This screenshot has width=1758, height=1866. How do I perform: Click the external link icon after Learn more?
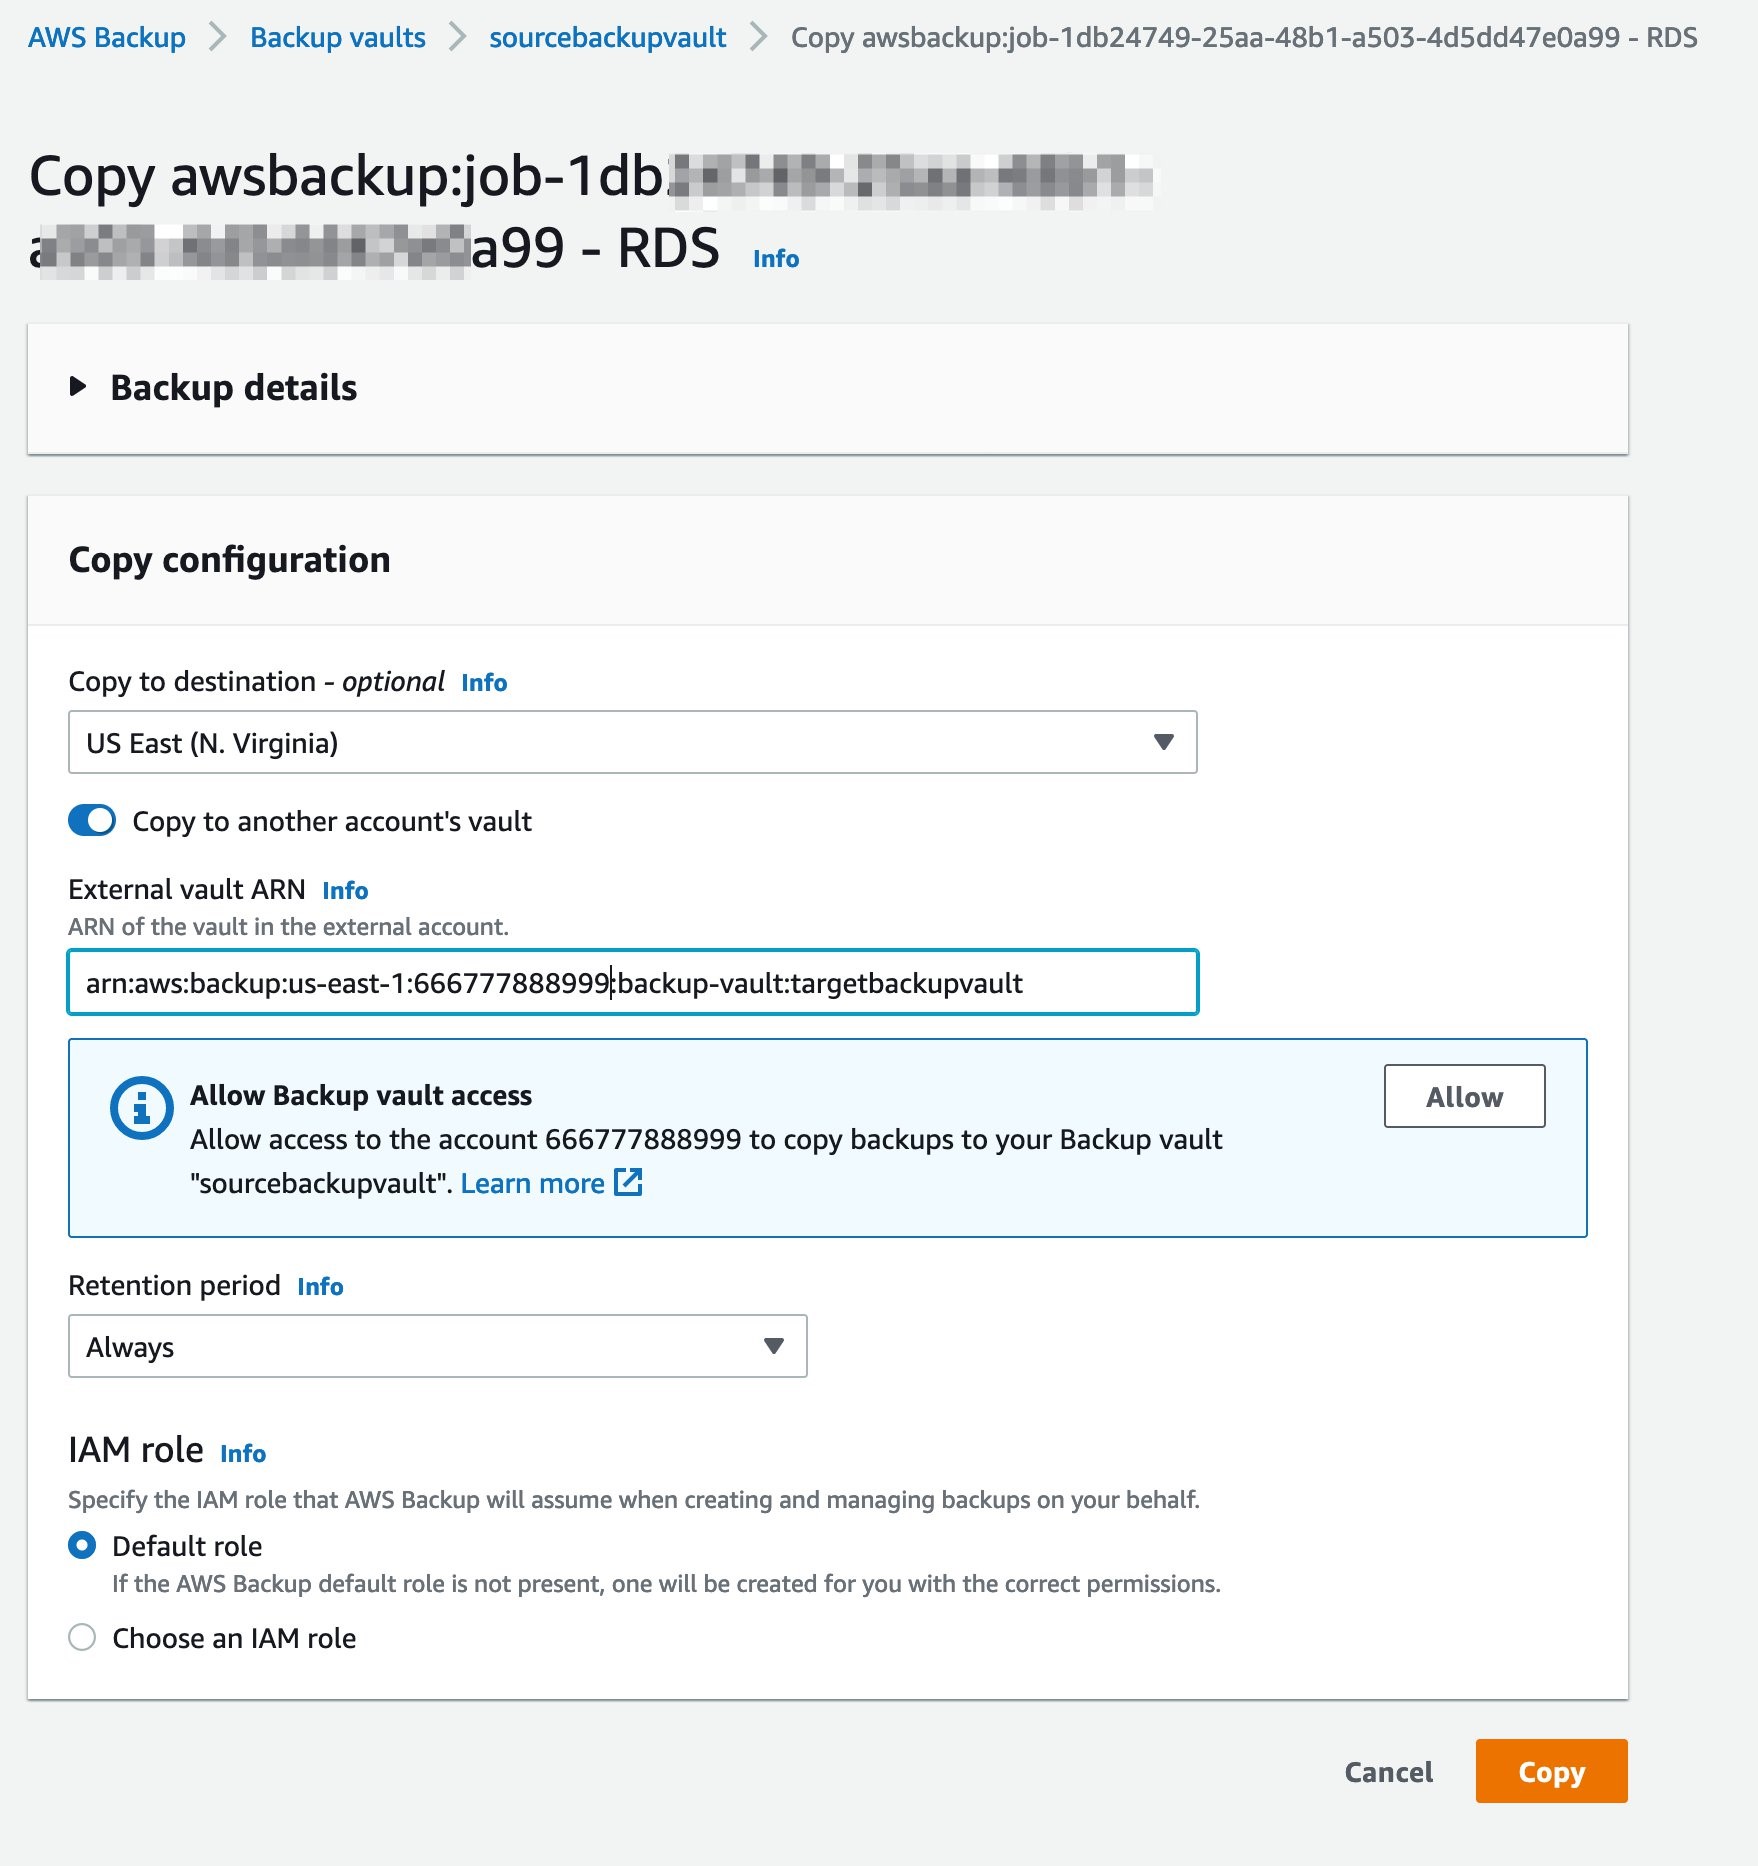(x=628, y=1182)
